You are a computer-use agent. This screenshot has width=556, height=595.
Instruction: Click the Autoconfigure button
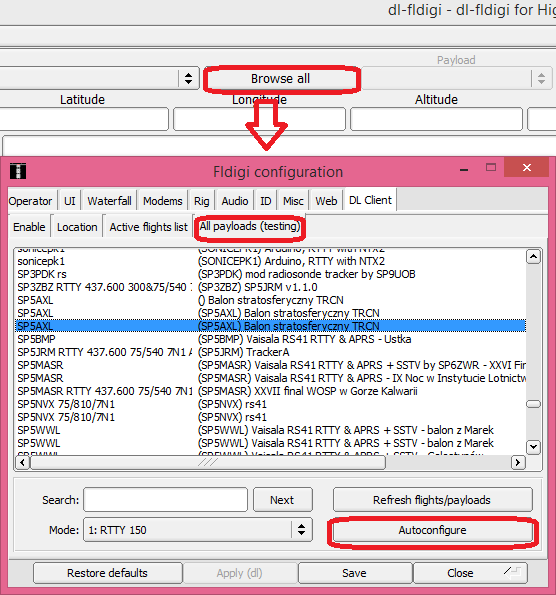coord(433,530)
